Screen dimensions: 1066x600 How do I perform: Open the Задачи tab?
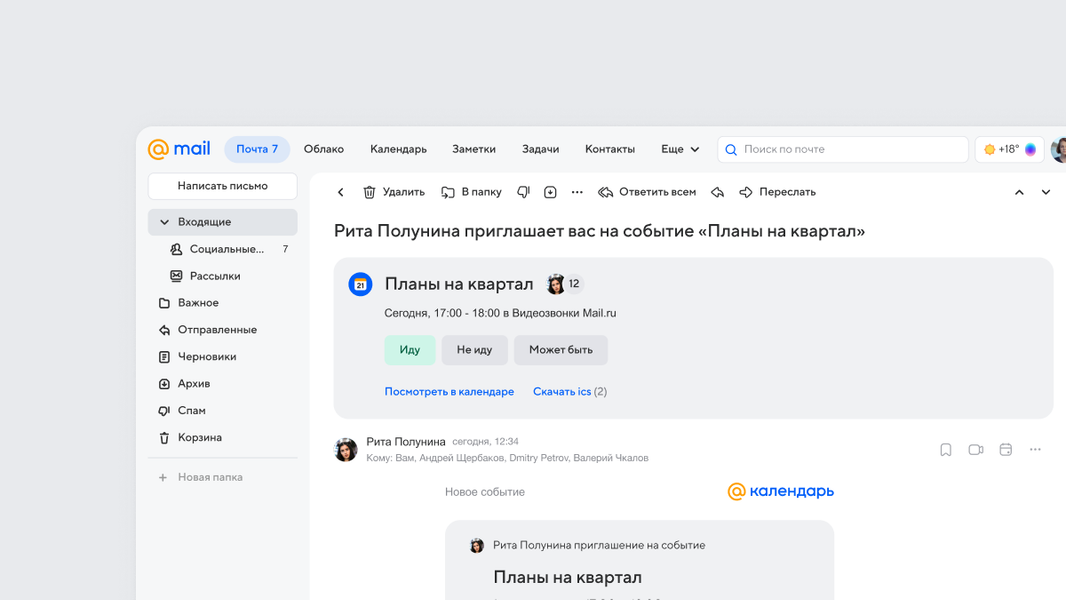[x=540, y=149]
